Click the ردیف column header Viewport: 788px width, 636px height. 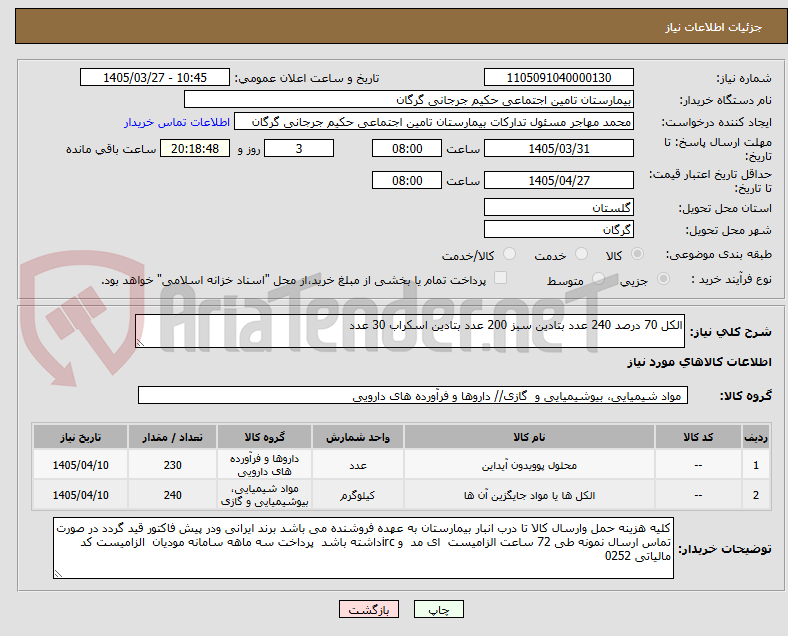[755, 437]
